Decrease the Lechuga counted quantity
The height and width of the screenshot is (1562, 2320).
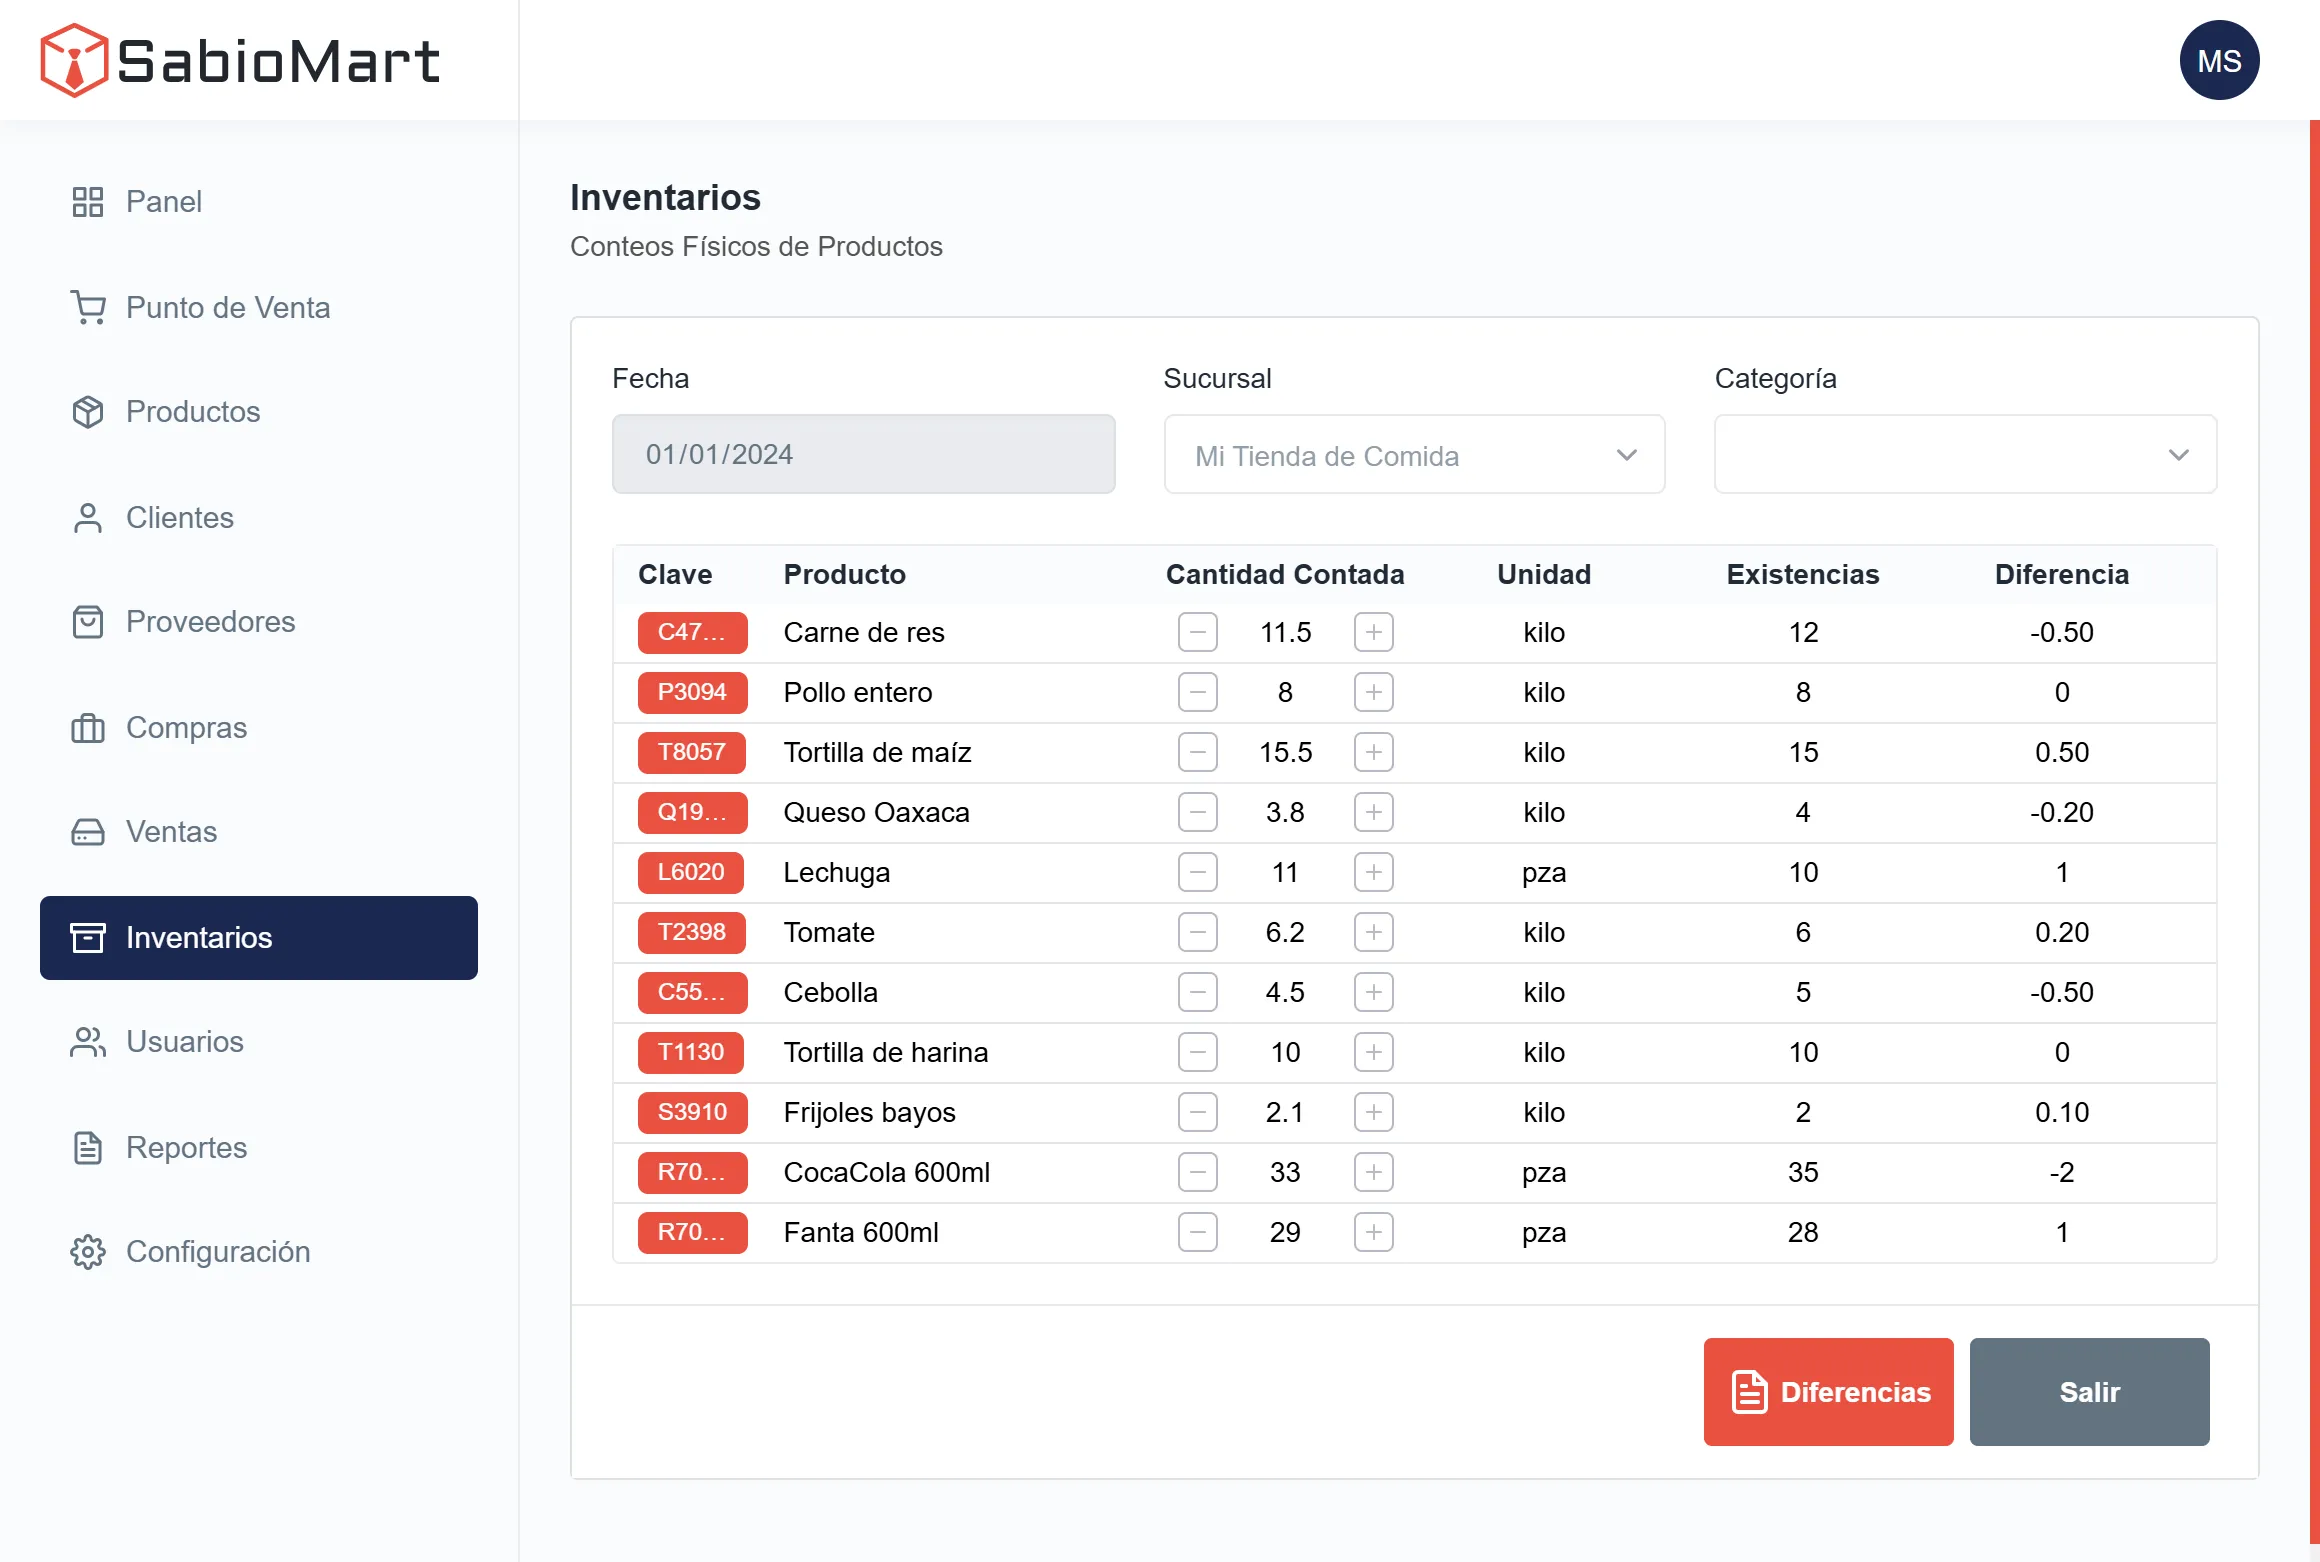(x=1197, y=872)
